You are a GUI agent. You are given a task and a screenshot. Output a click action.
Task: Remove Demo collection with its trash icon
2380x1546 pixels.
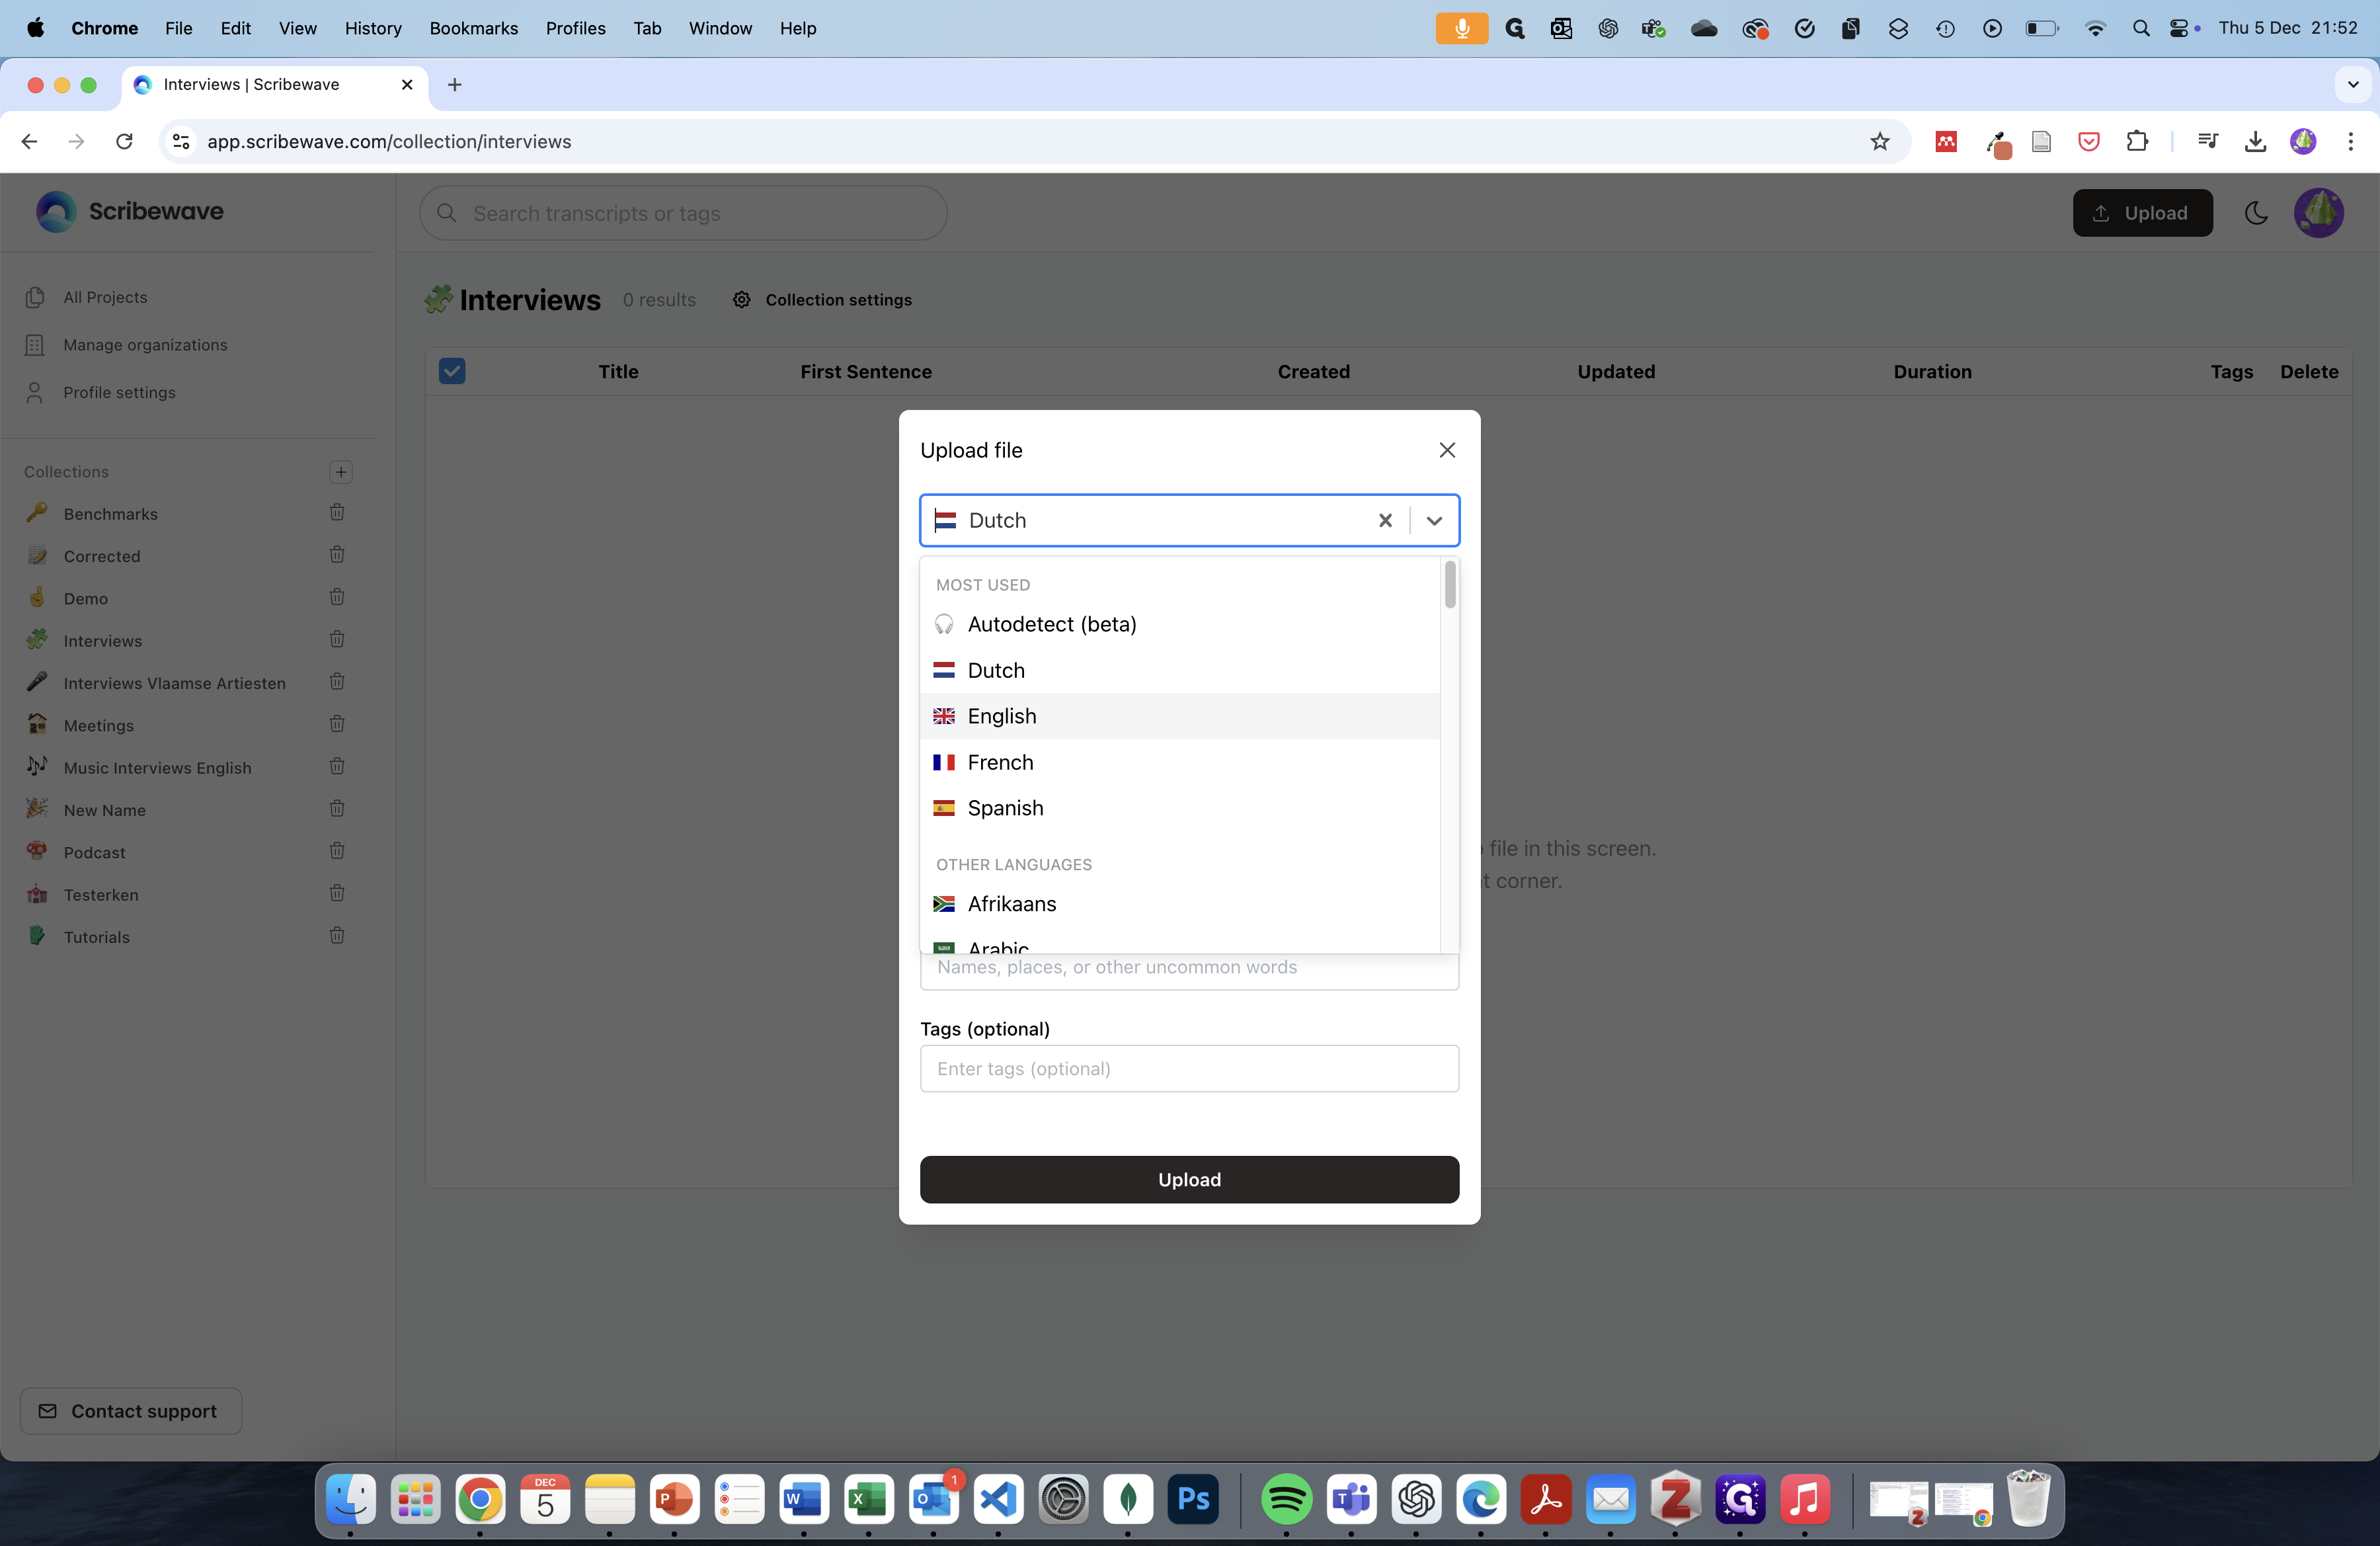(x=337, y=597)
